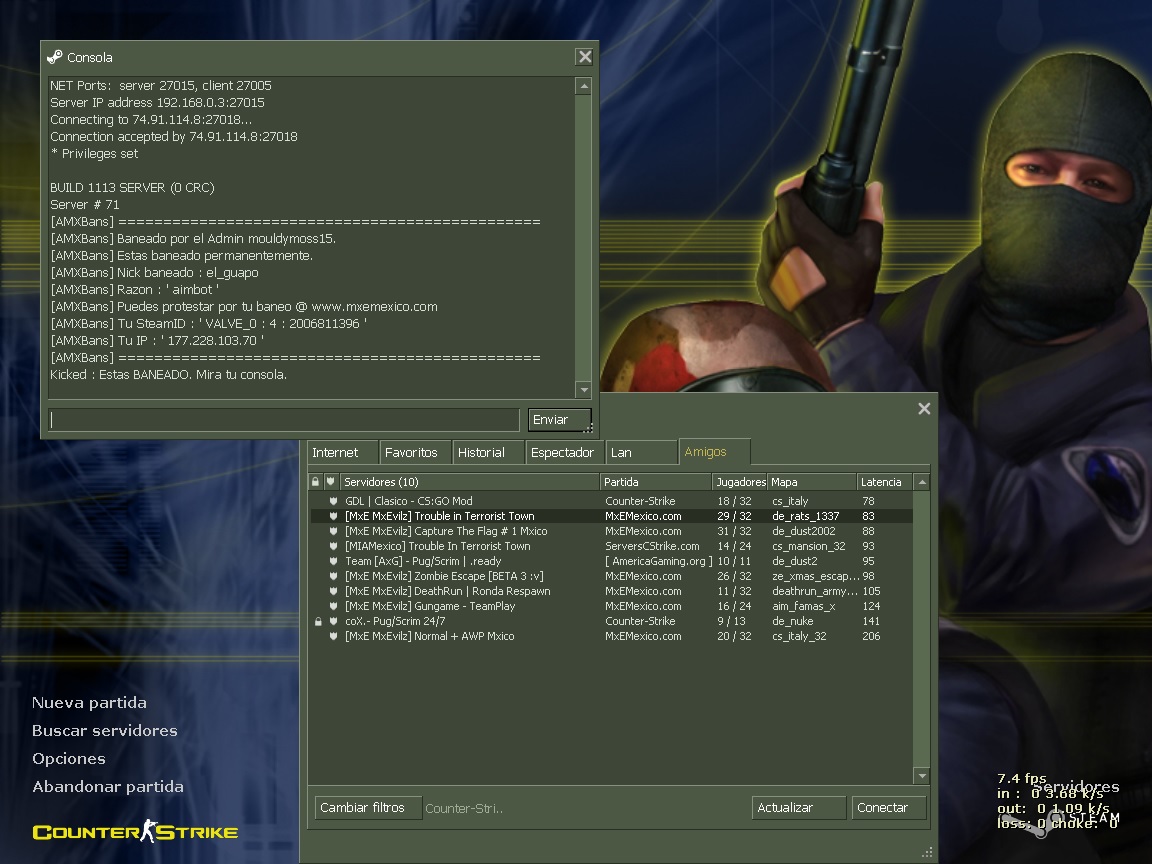Click the Conectar button
The image size is (1152, 864).
tap(889, 807)
